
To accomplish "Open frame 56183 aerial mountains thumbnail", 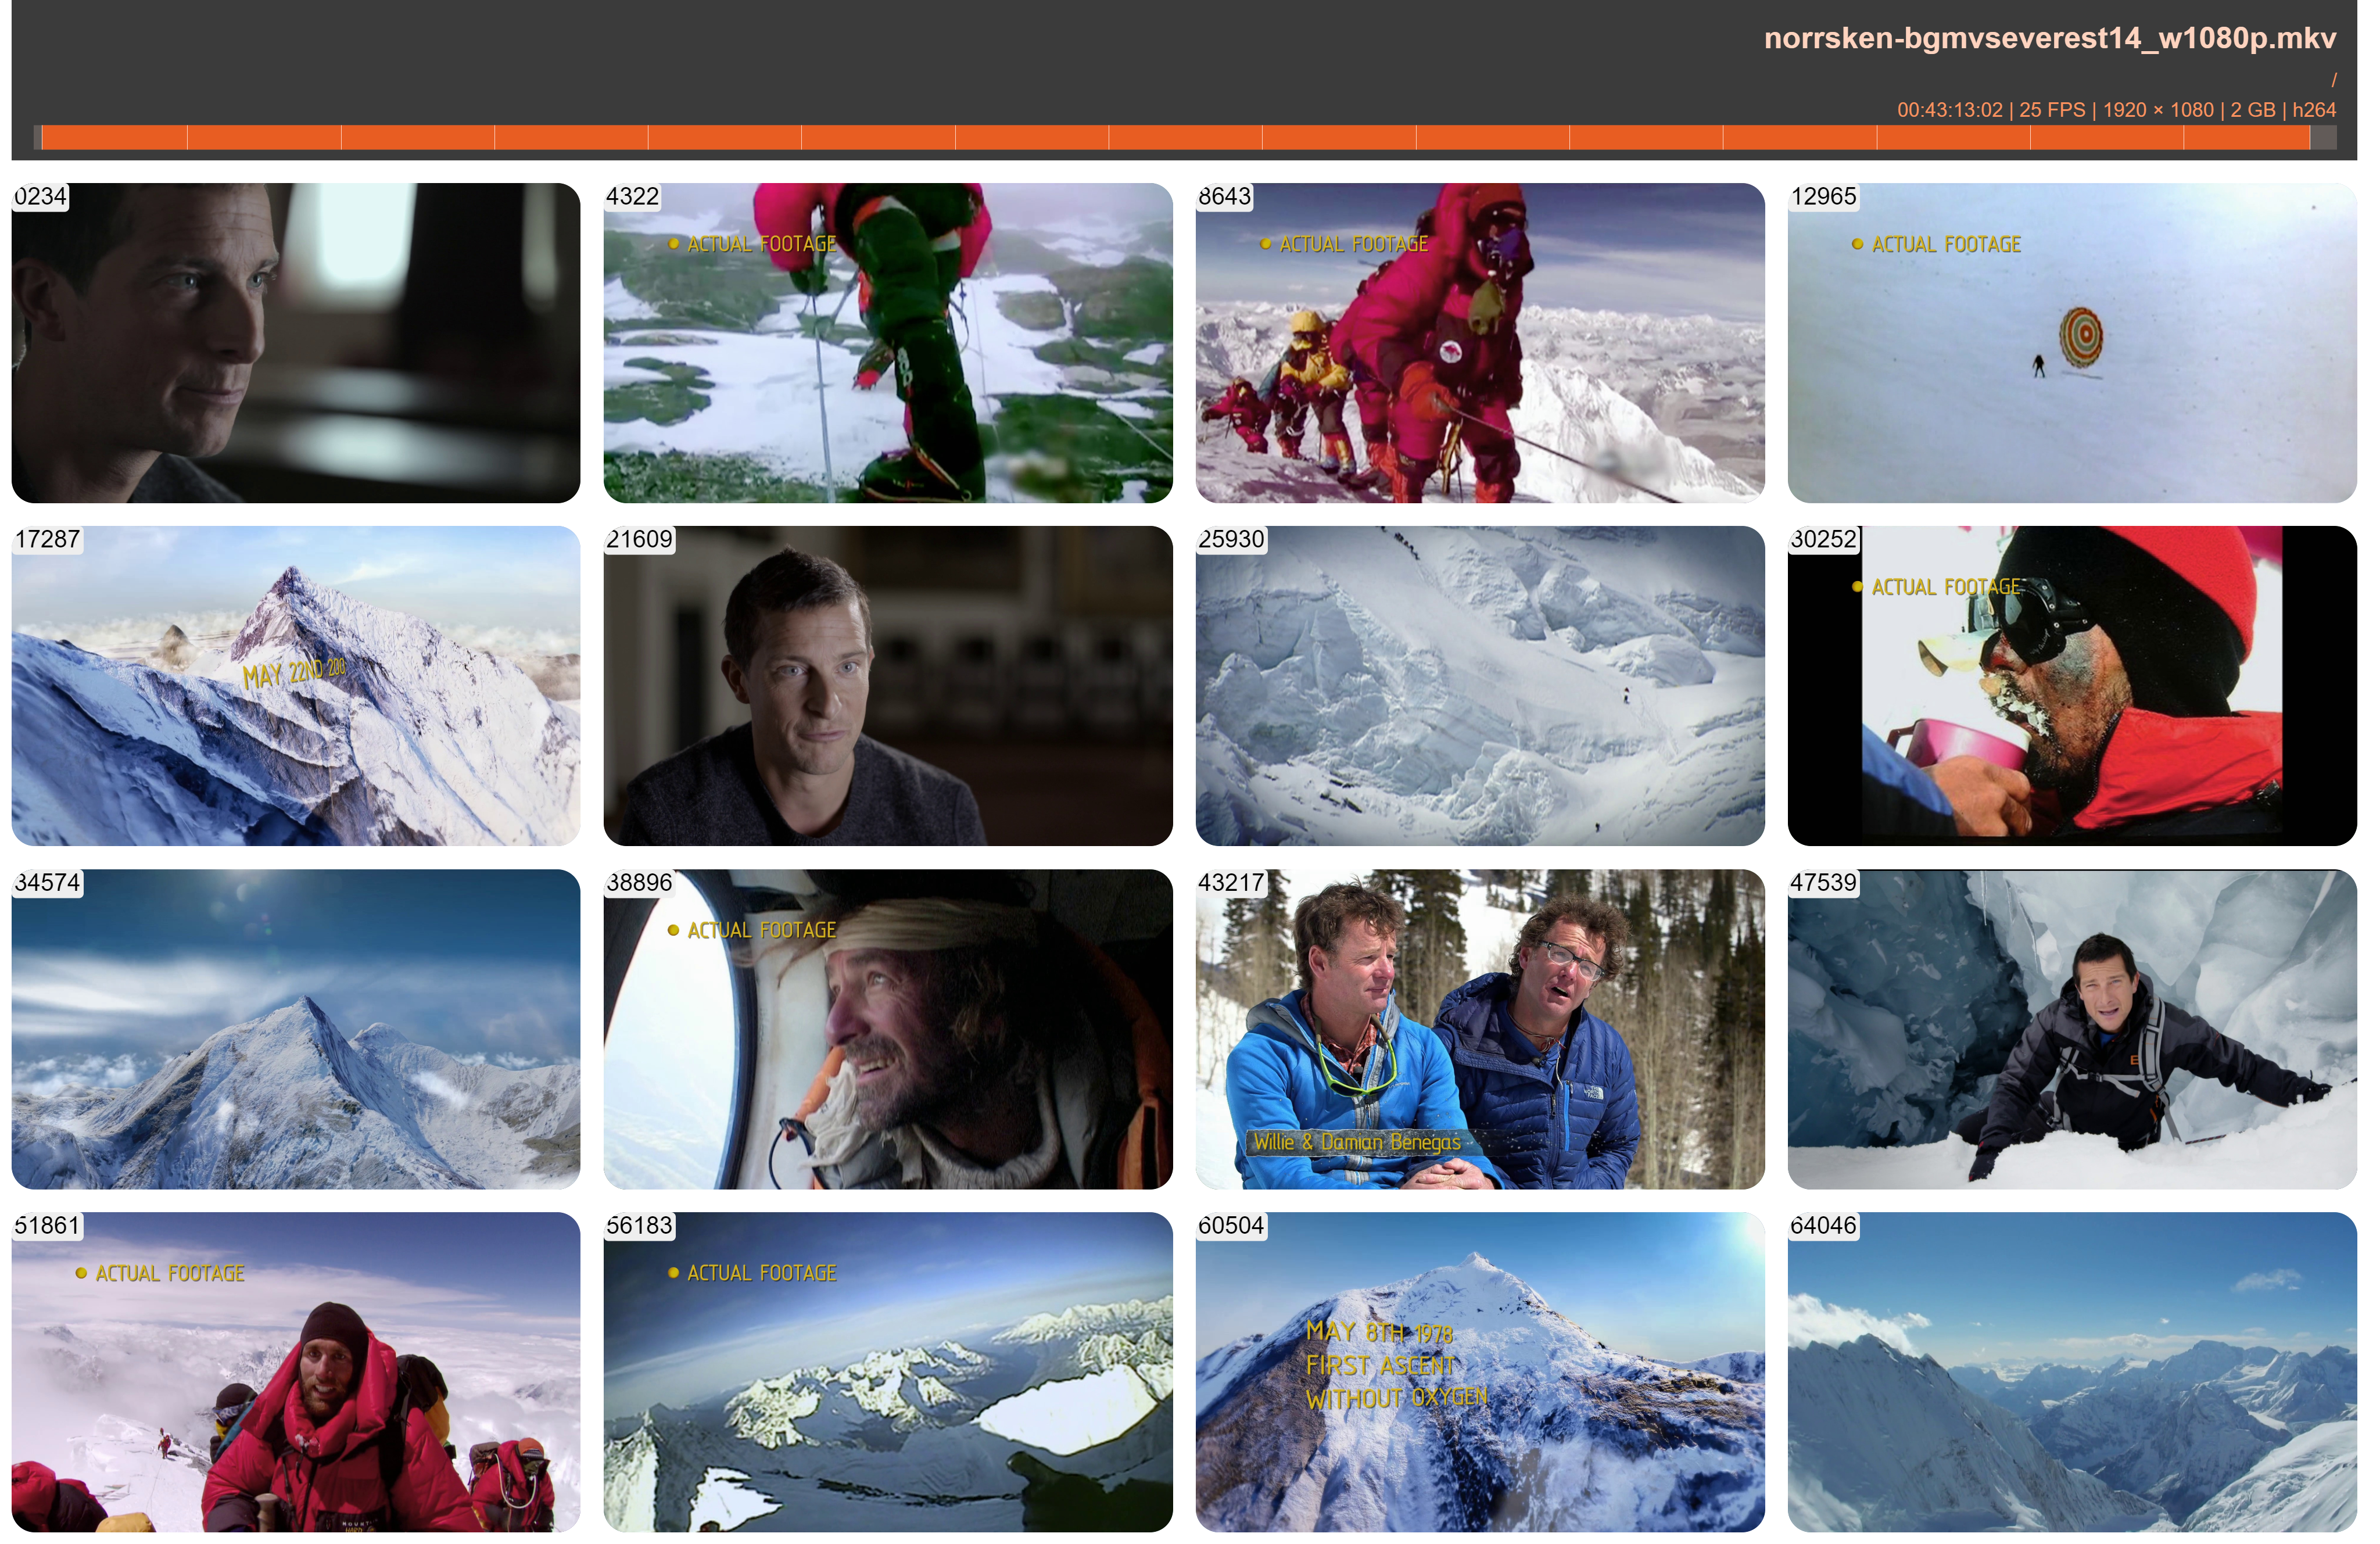I will (887, 1372).
